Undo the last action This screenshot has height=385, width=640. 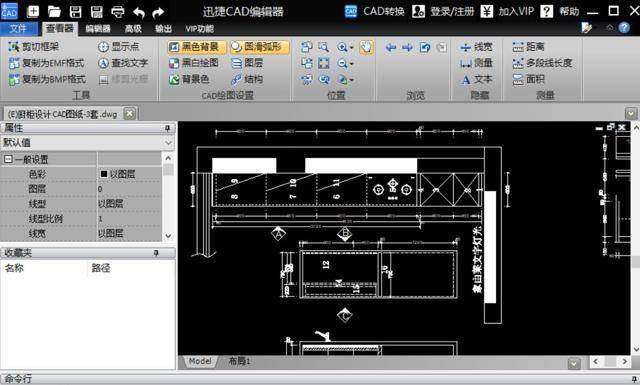pos(139,12)
